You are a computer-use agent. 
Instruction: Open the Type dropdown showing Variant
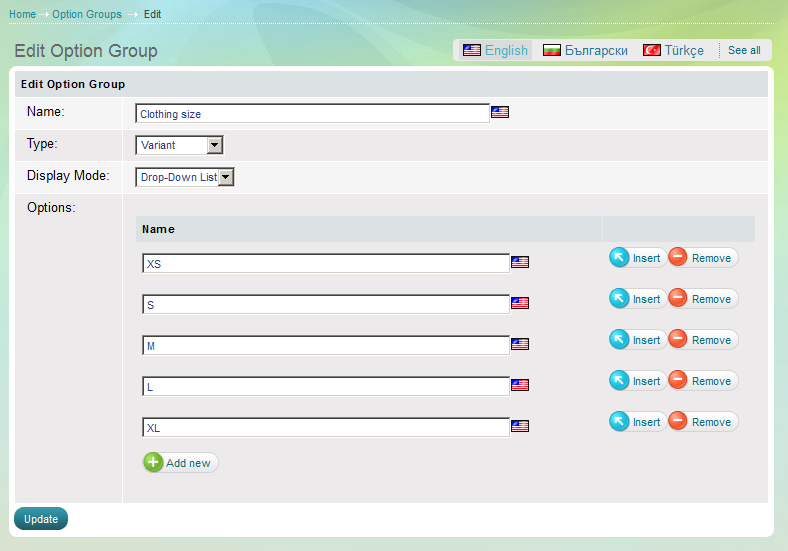point(179,145)
